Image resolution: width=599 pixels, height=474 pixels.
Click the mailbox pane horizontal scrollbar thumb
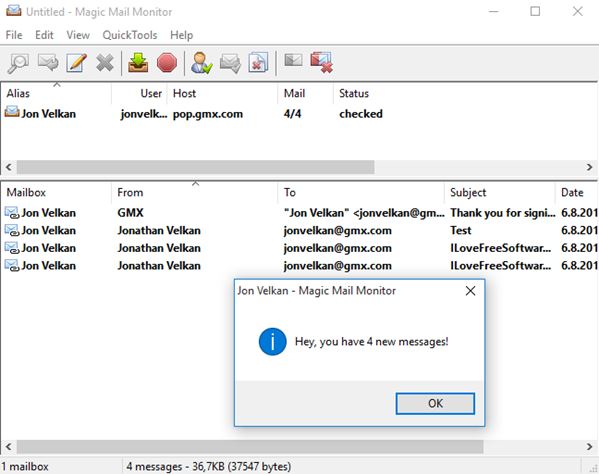(x=196, y=167)
